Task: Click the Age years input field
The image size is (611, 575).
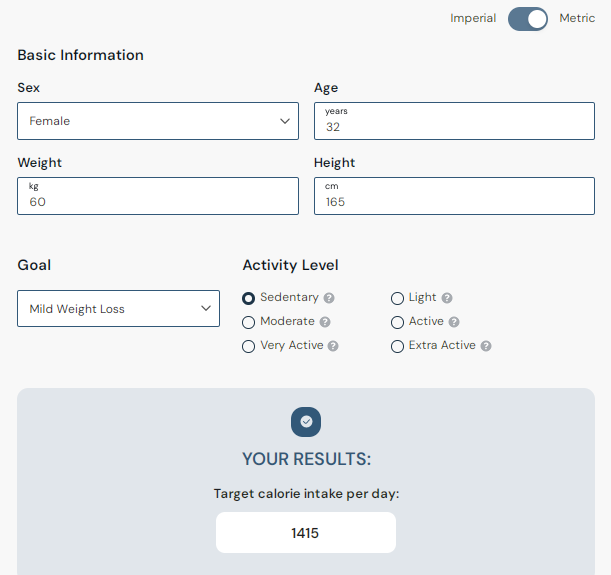Action: coord(454,121)
